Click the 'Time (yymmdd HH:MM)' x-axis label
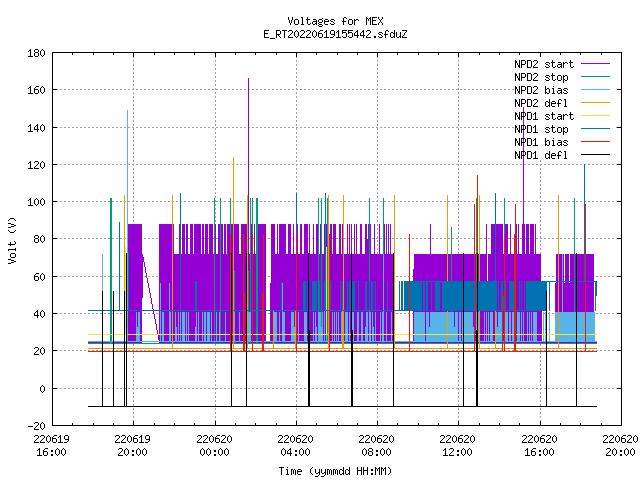 [x=335, y=471]
